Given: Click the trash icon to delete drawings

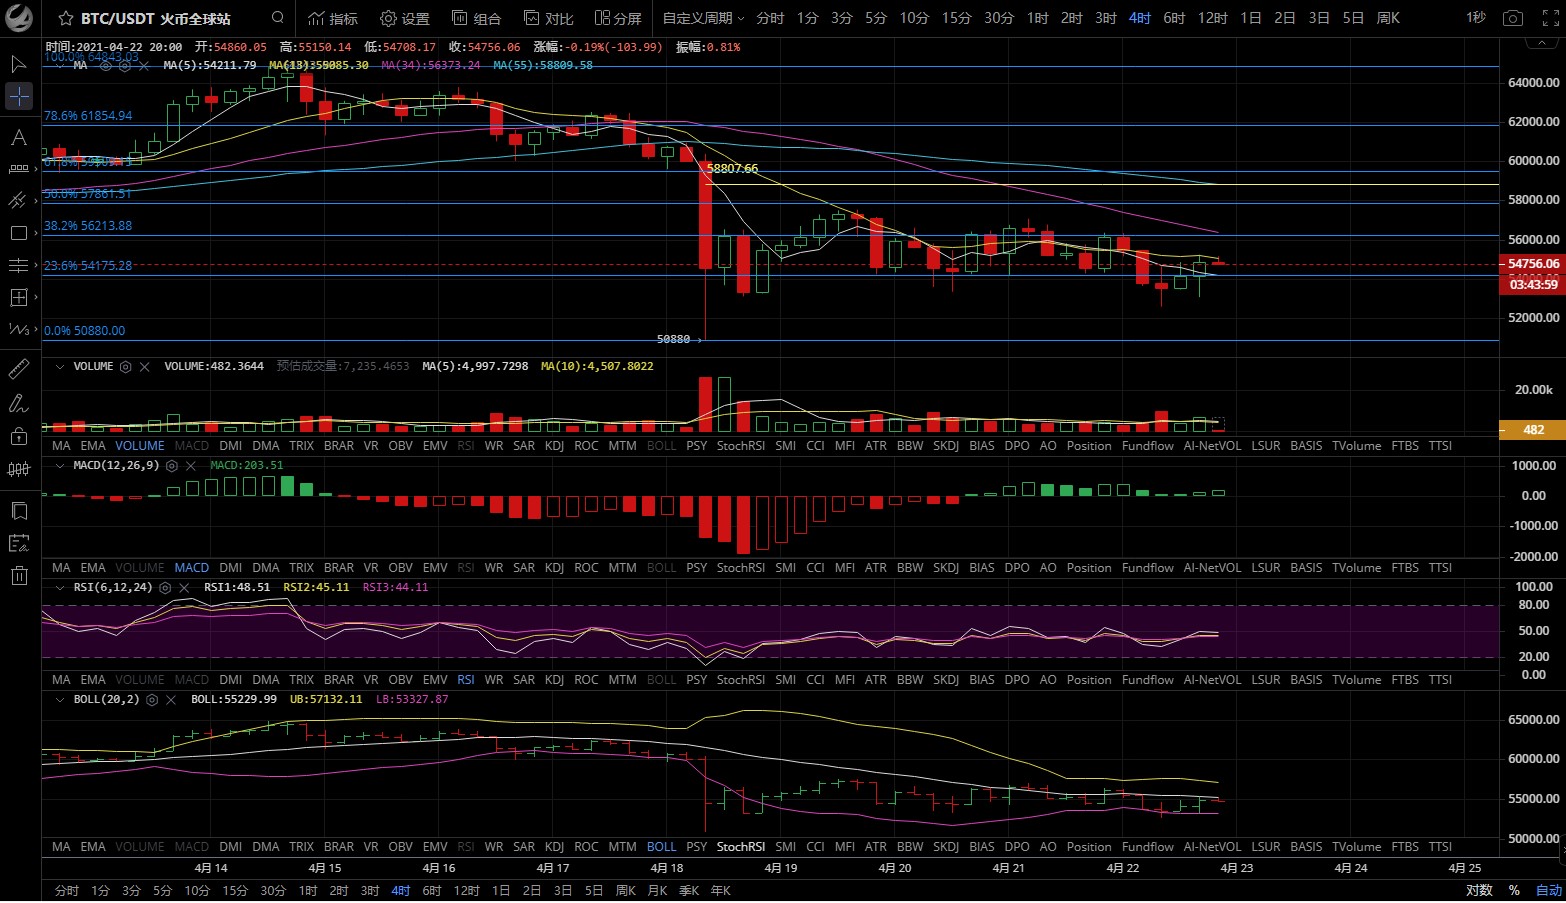Looking at the screenshot, I should [18, 575].
